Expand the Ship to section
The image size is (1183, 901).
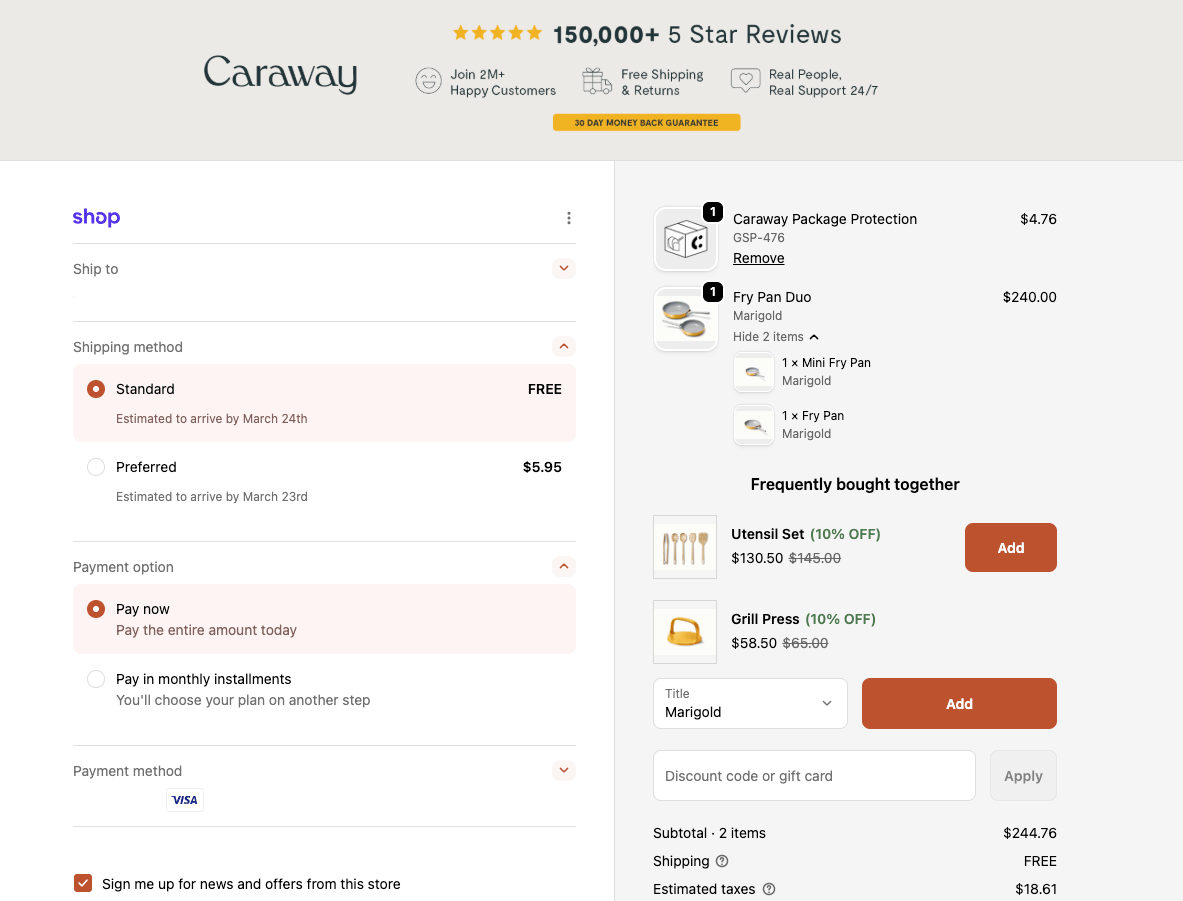coord(564,269)
